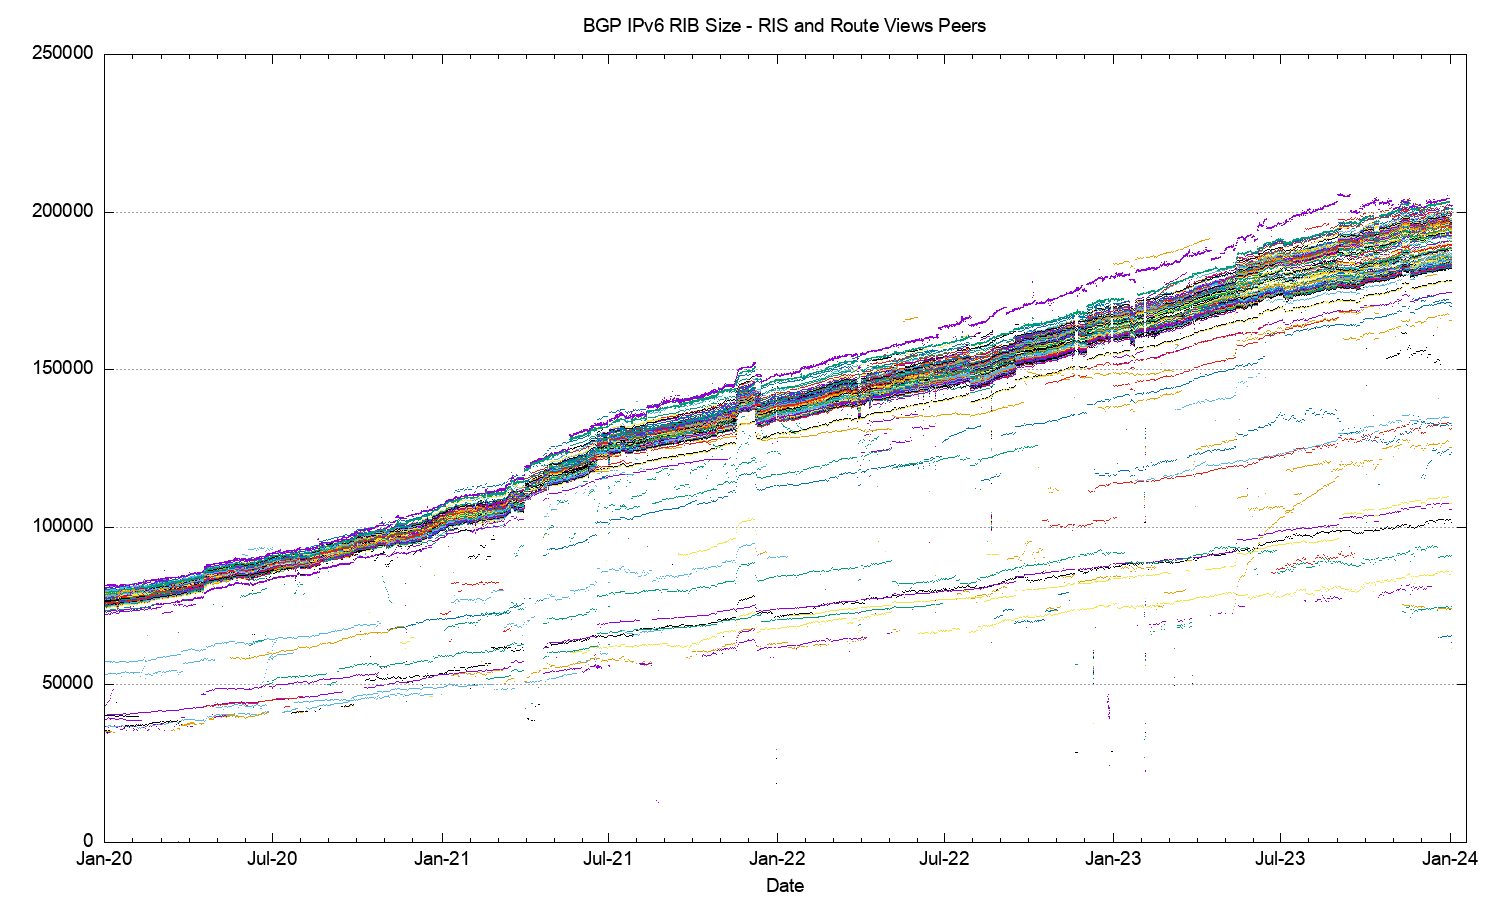Image resolution: width=1500 pixels, height=900 pixels.
Task: Click the Jul-20 x-axis date label
Action: (x=272, y=858)
